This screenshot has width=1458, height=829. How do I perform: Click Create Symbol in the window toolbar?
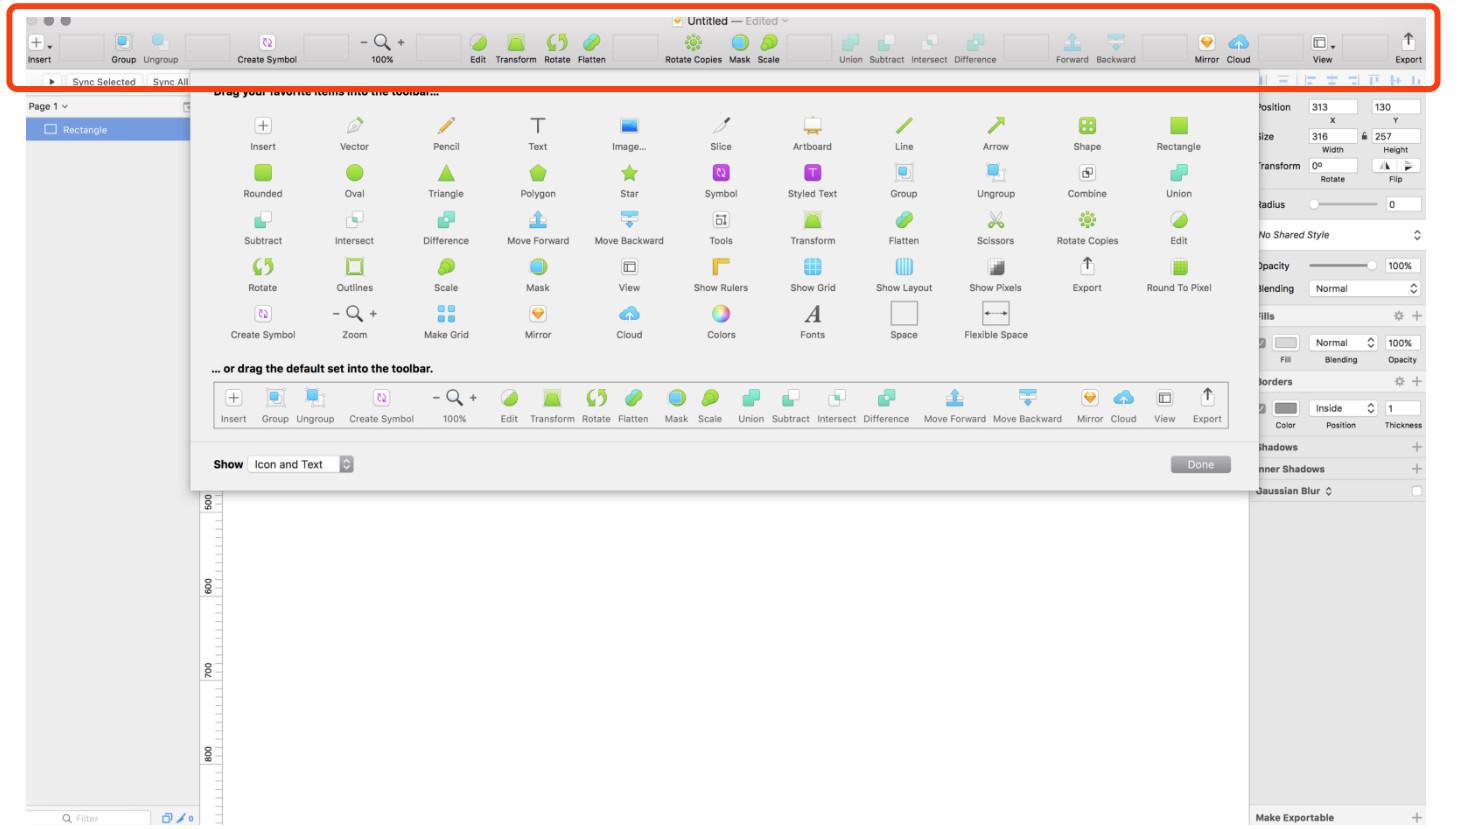[266, 48]
